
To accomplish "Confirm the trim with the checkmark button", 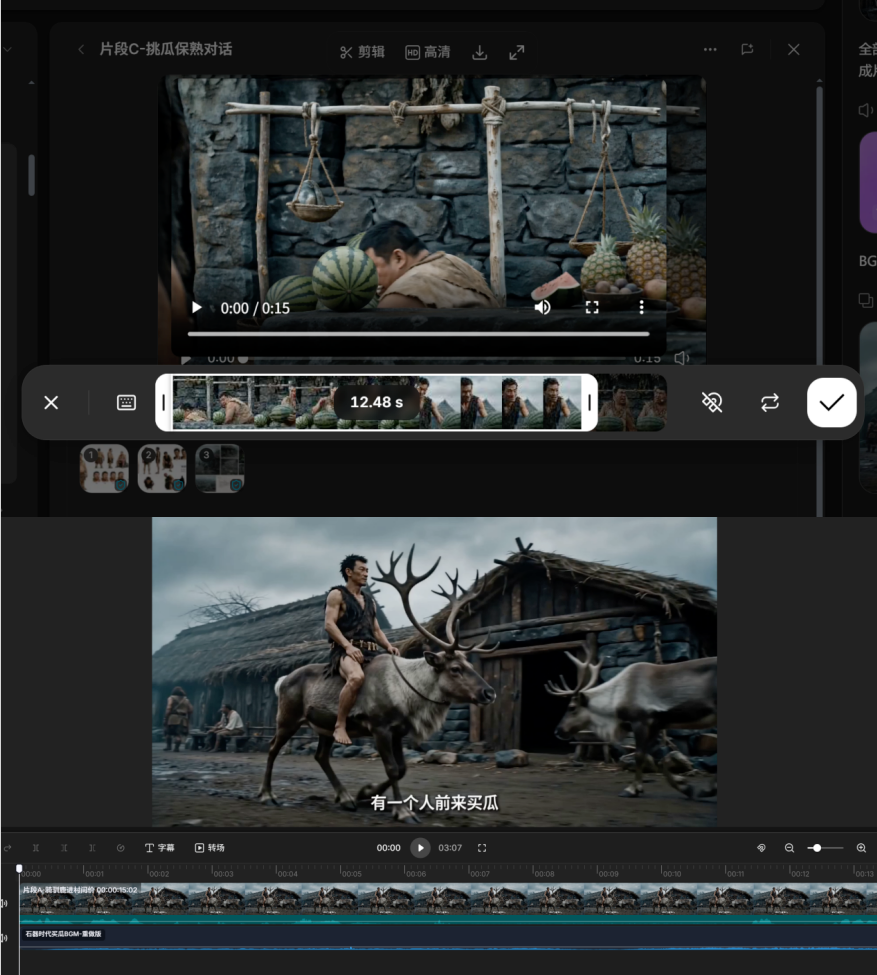I will [832, 402].
